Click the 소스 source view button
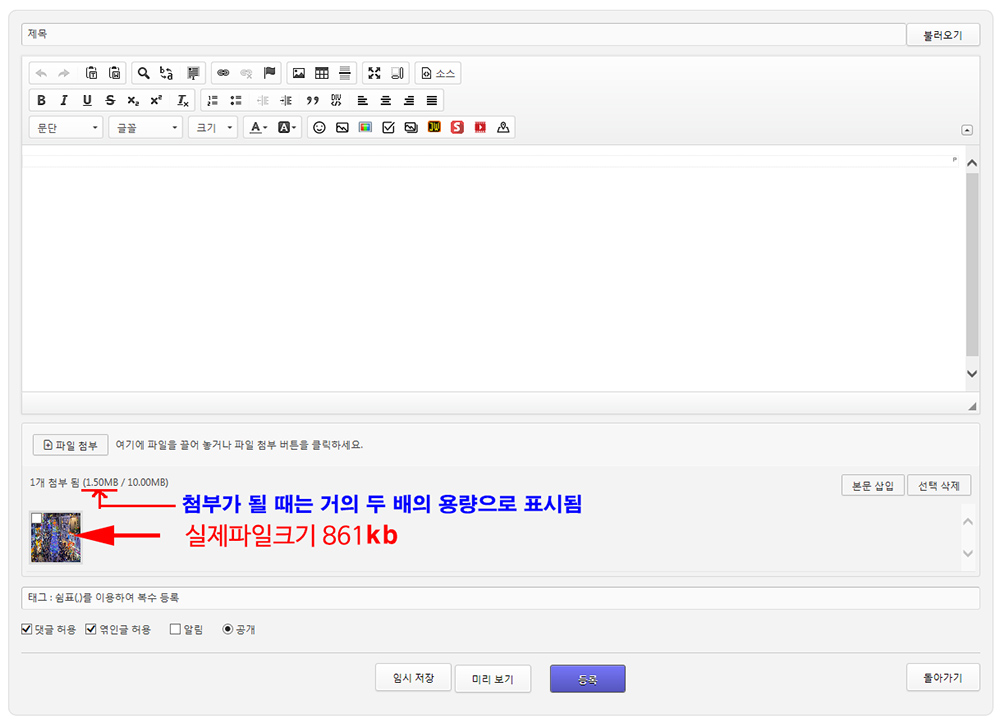Image resolution: width=1000 pixels, height=723 pixels. tap(438, 73)
